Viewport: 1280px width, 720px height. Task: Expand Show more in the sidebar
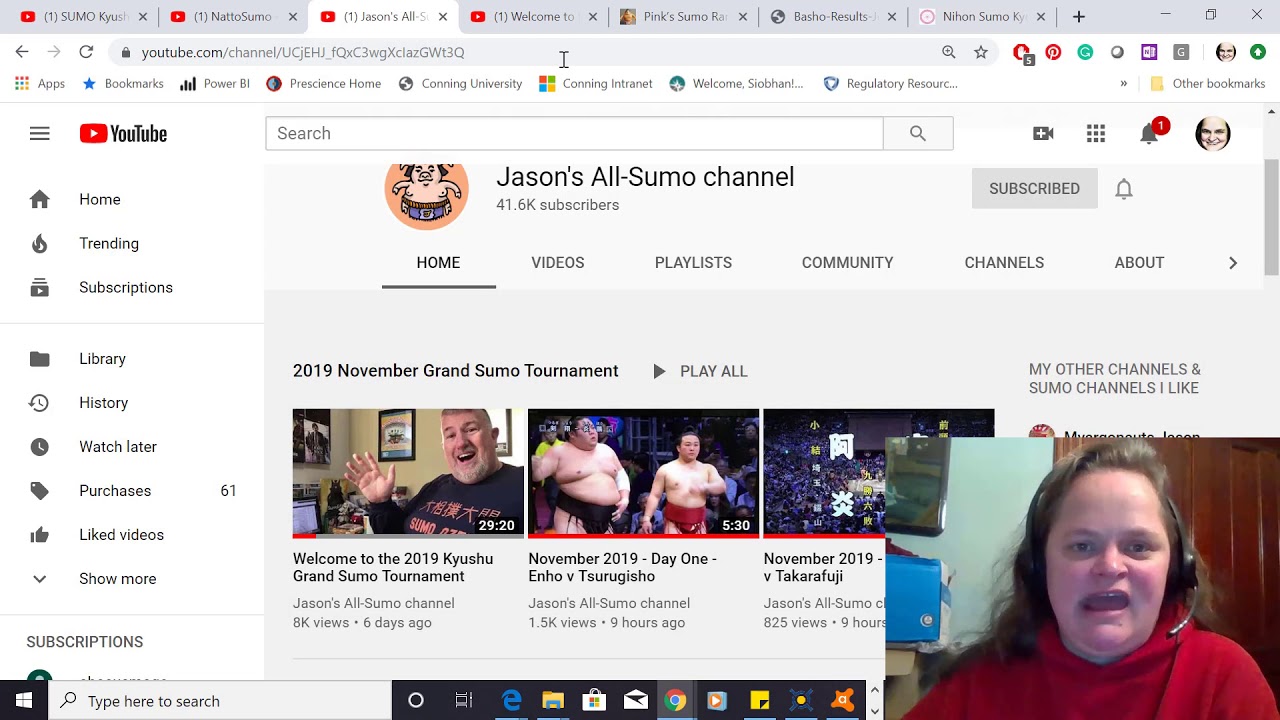point(117,579)
